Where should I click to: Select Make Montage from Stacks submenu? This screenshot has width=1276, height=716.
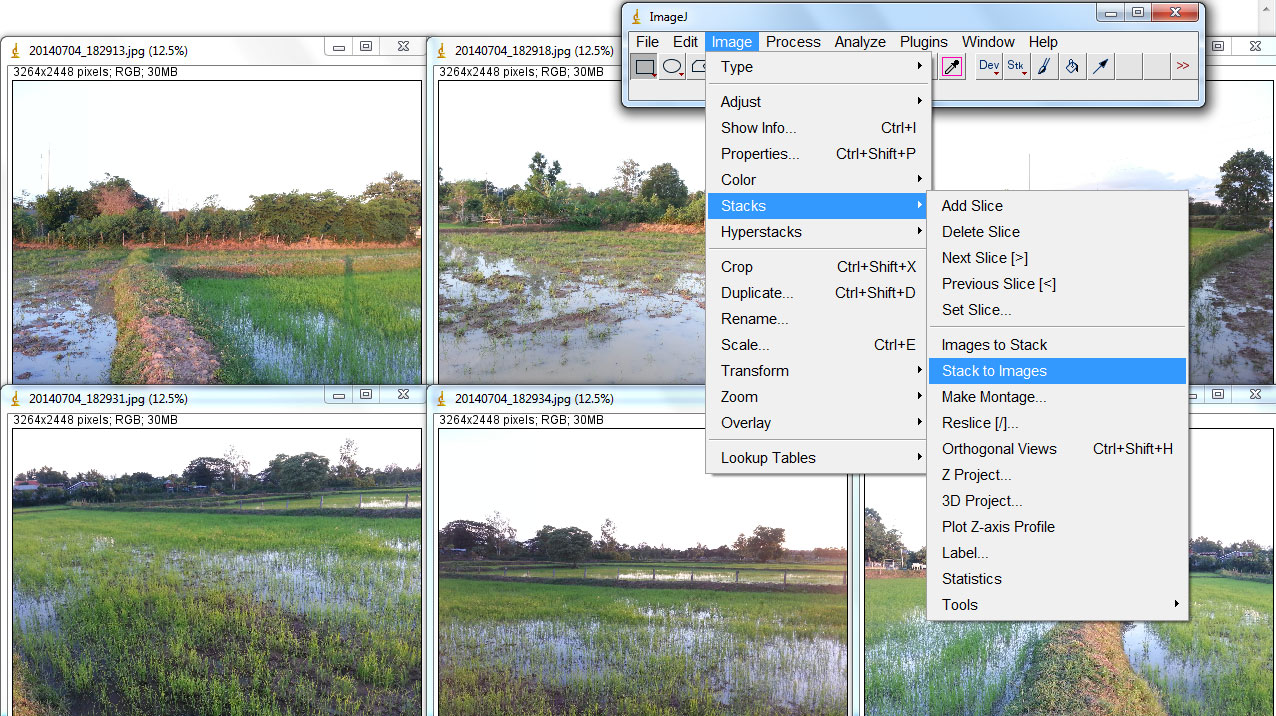993,397
